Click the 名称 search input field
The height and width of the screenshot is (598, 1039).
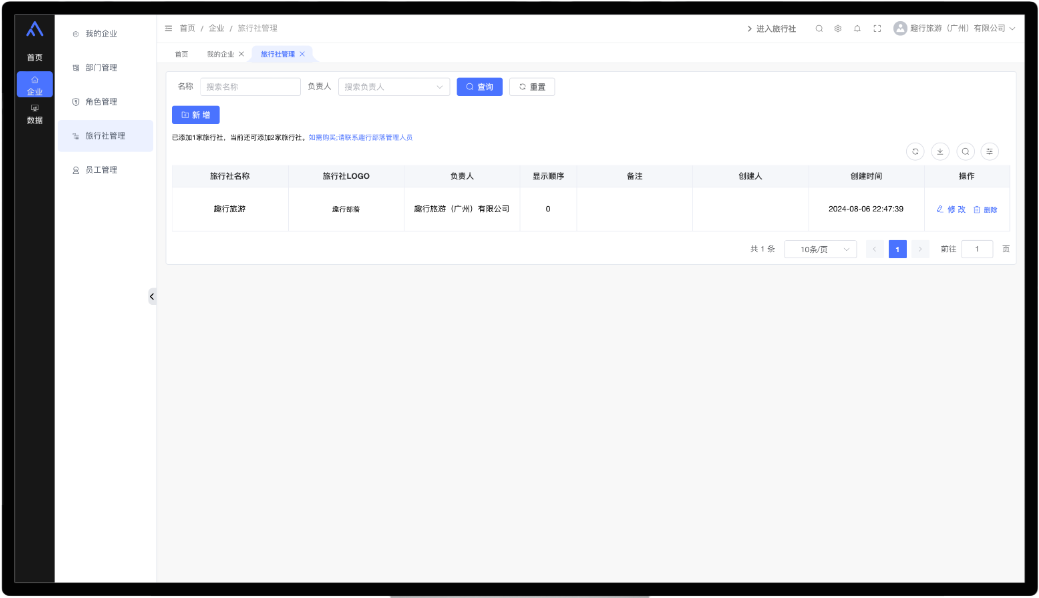click(x=250, y=87)
